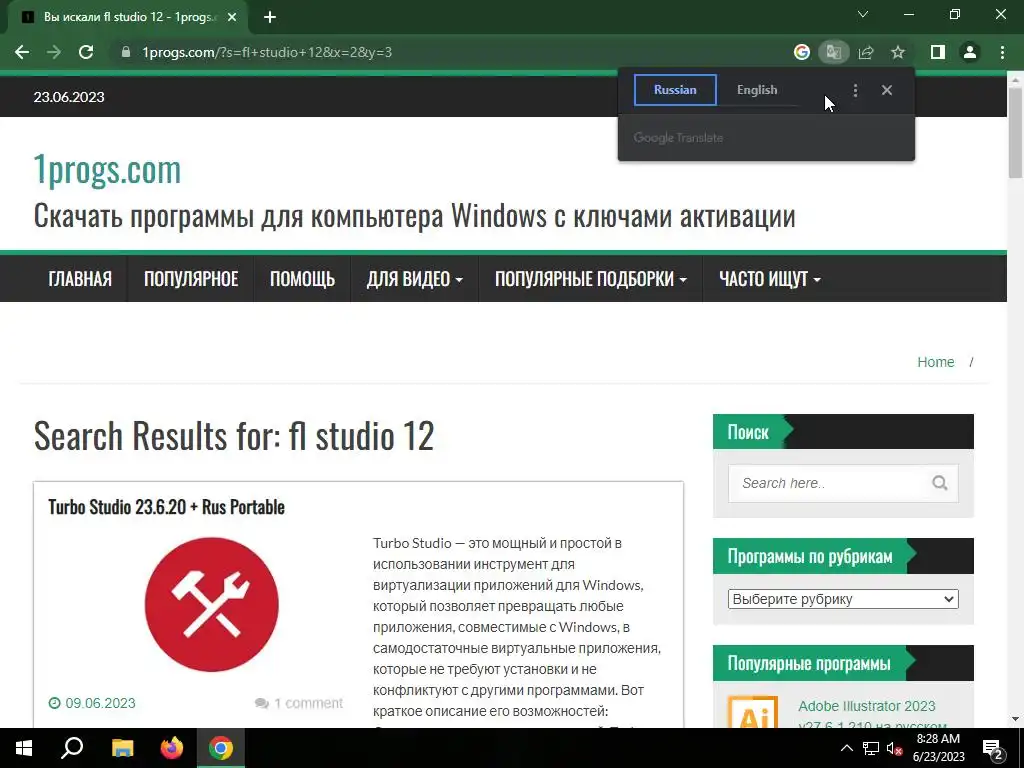Image resolution: width=1024 pixels, height=768 pixels.
Task: Expand ПОПУЛЯРНЫЕ ПОДБОРКИ dropdown menu
Action: coord(590,279)
